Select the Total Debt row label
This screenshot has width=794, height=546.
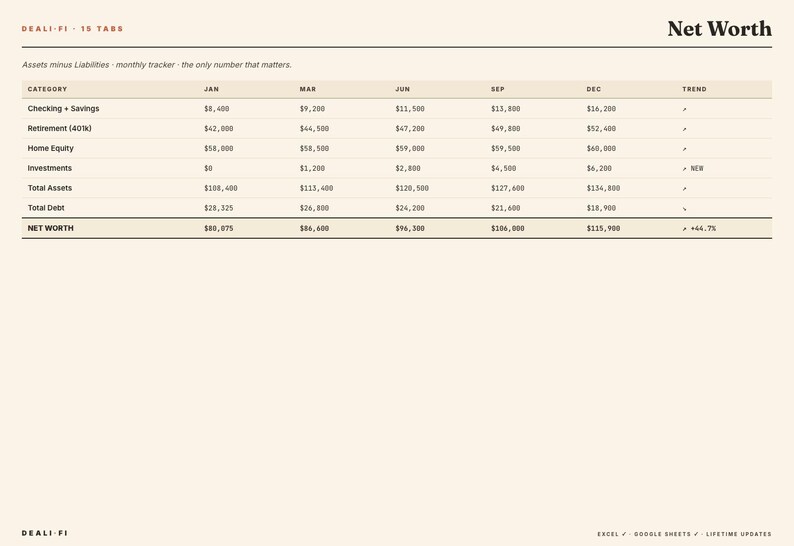click(46, 208)
